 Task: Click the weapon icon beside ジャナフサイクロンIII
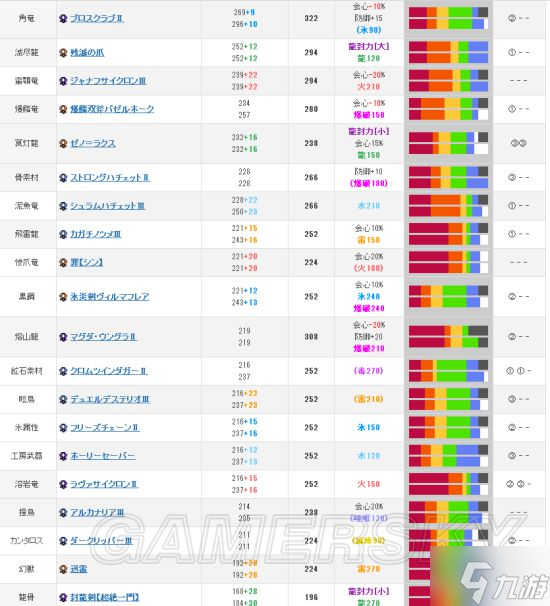pos(63,81)
